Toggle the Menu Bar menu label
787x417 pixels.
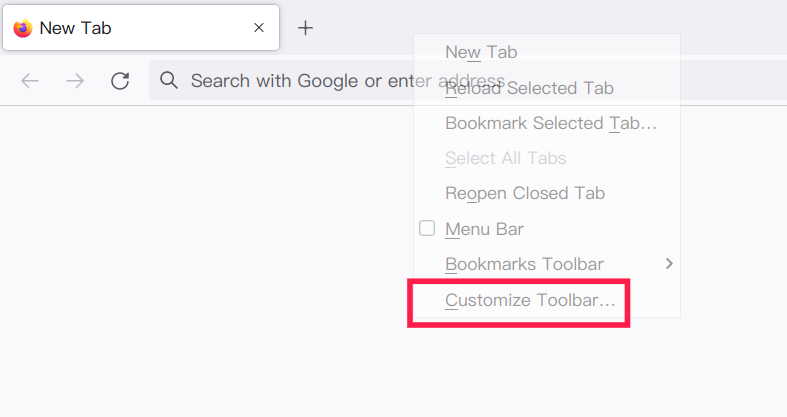tap(484, 229)
